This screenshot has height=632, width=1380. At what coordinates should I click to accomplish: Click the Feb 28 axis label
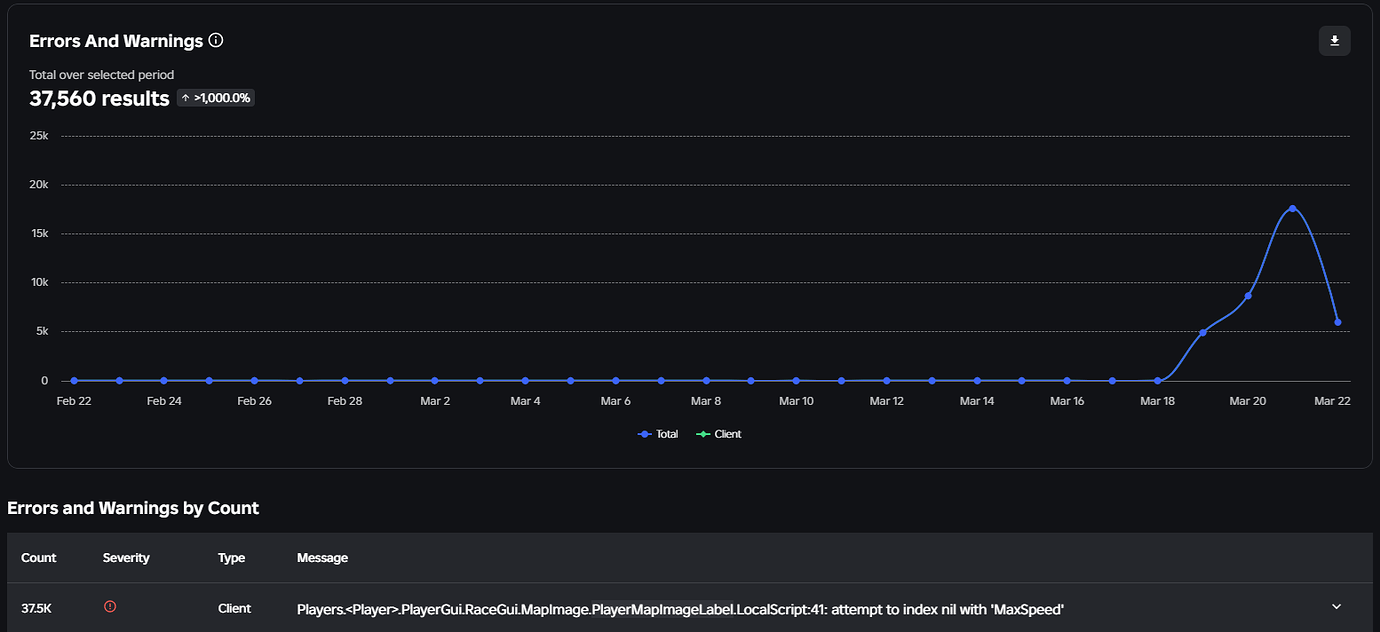[x=344, y=401]
